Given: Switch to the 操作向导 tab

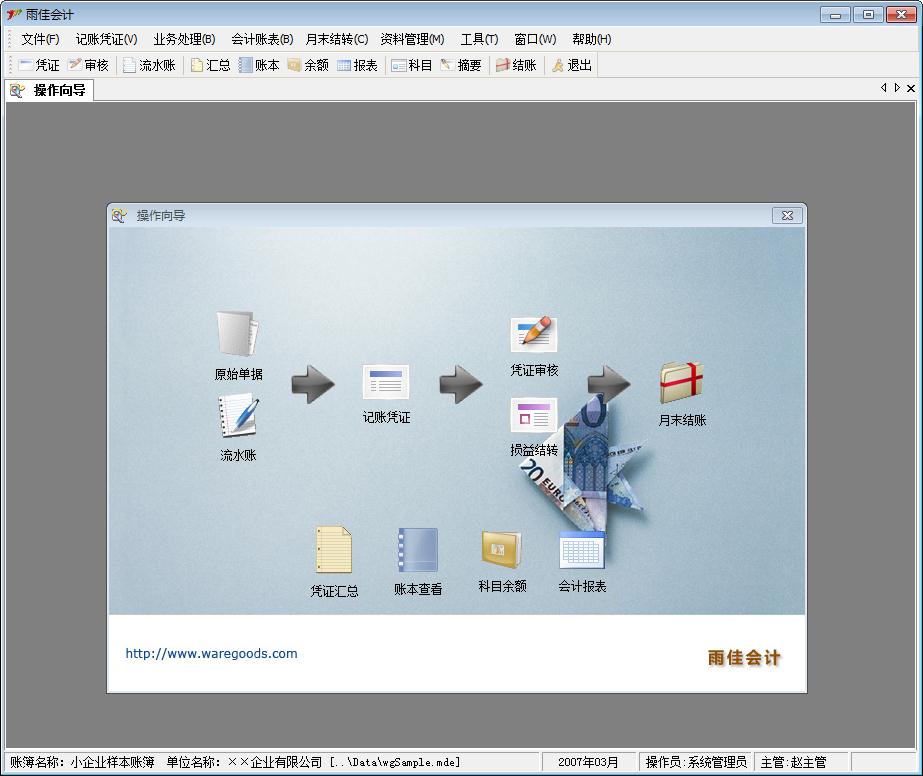Looking at the screenshot, I should (50, 90).
